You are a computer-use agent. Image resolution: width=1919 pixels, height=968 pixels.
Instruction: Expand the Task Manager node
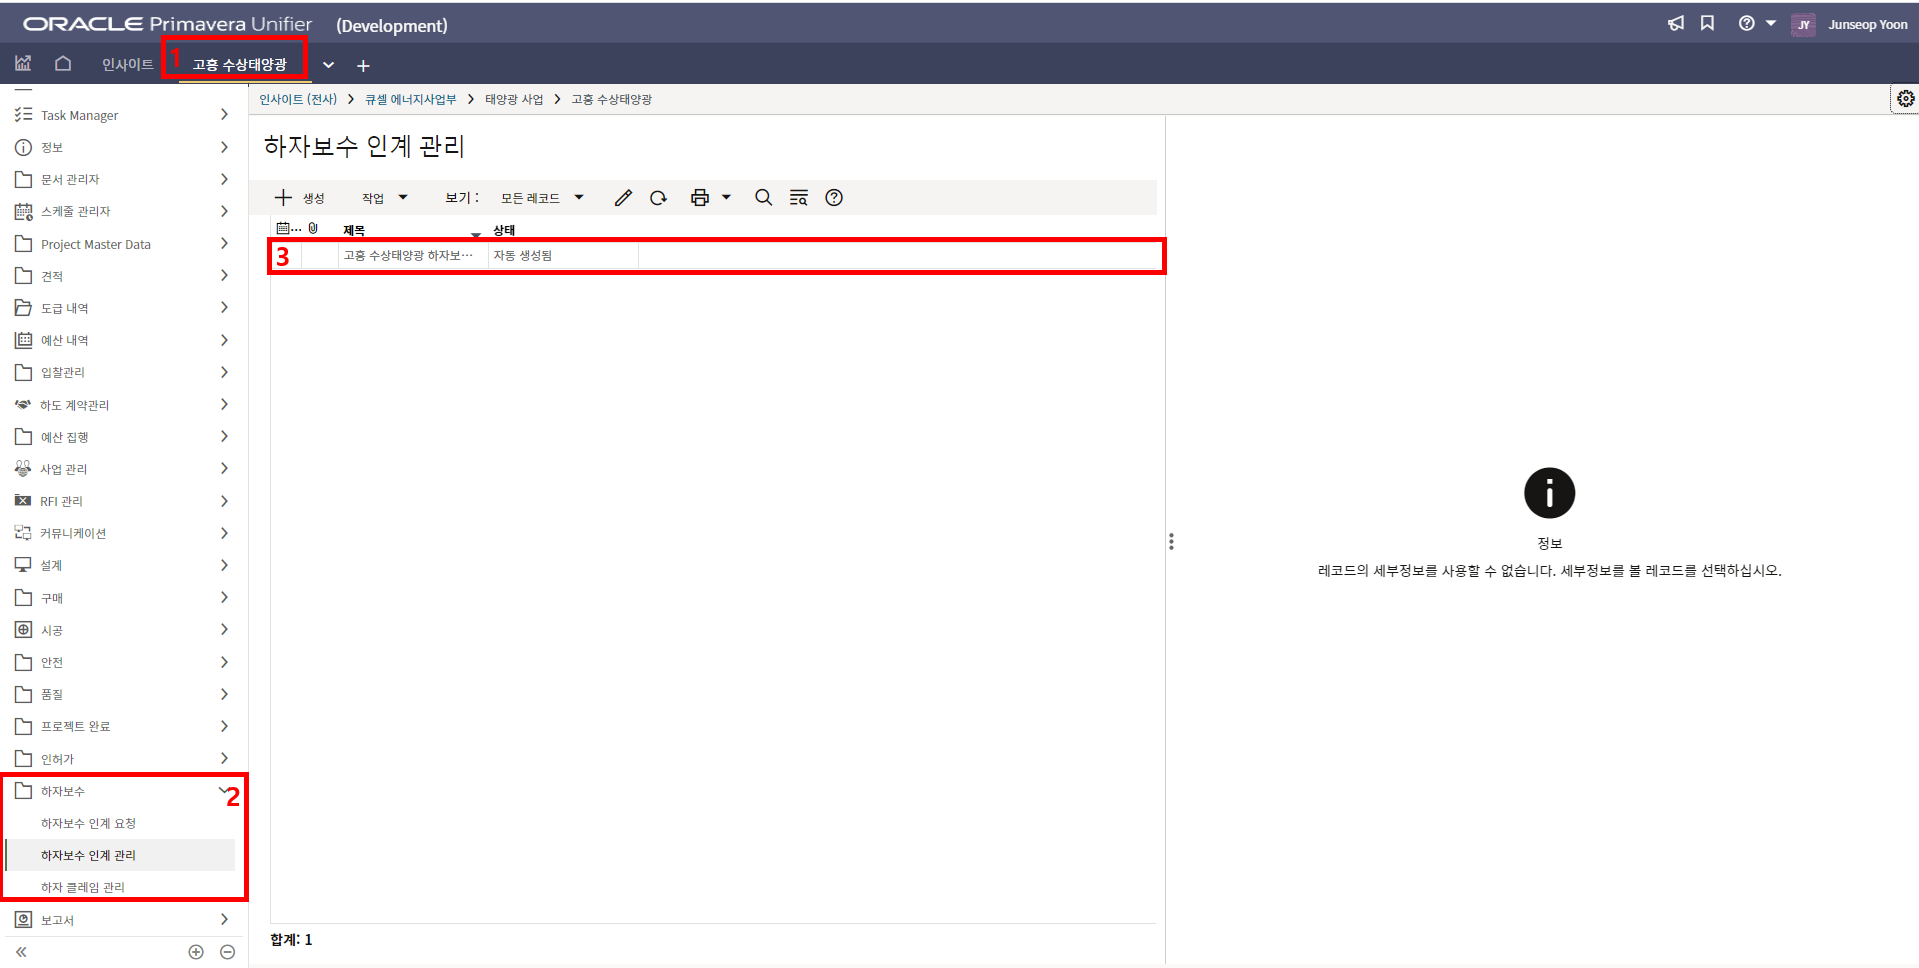pyautogui.click(x=224, y=115)
